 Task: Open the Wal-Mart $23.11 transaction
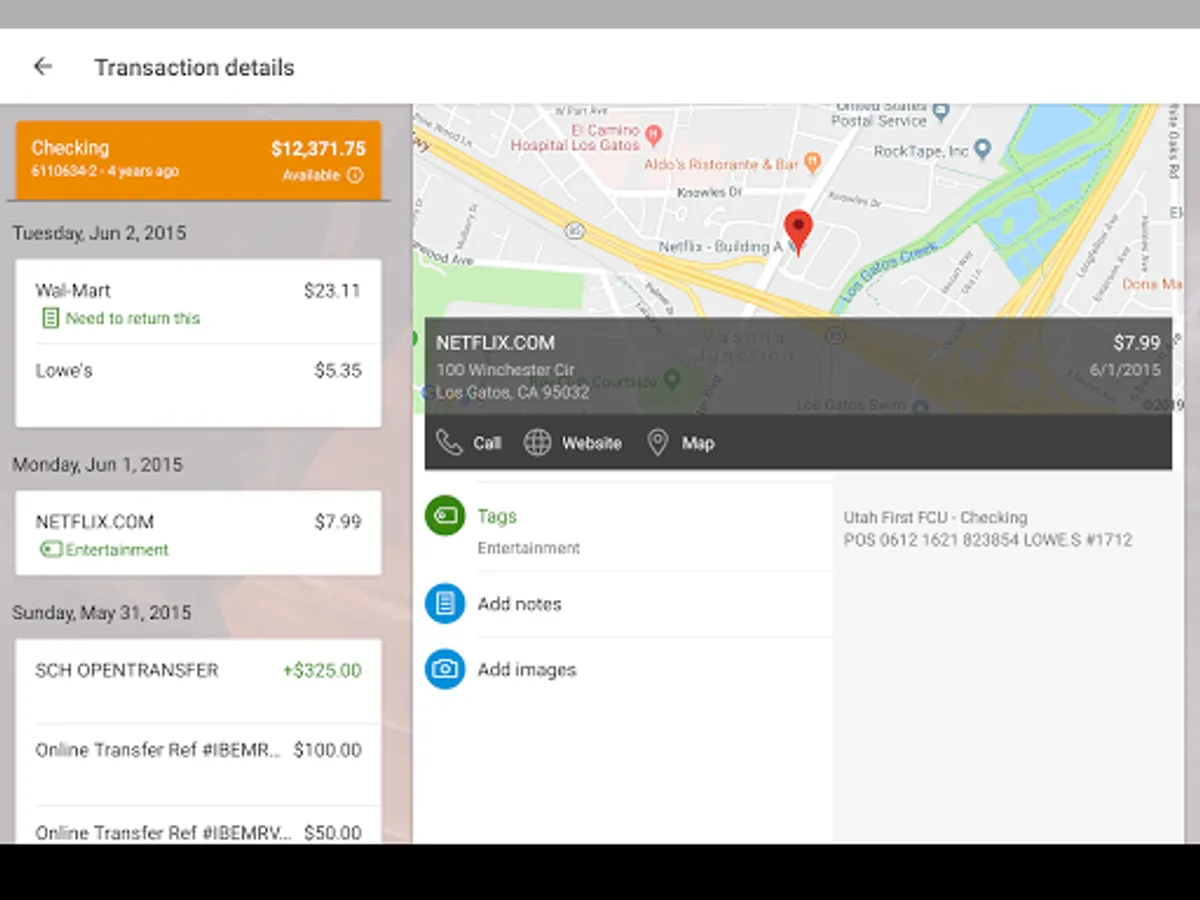pyautogui.click(x=198, y=302)
